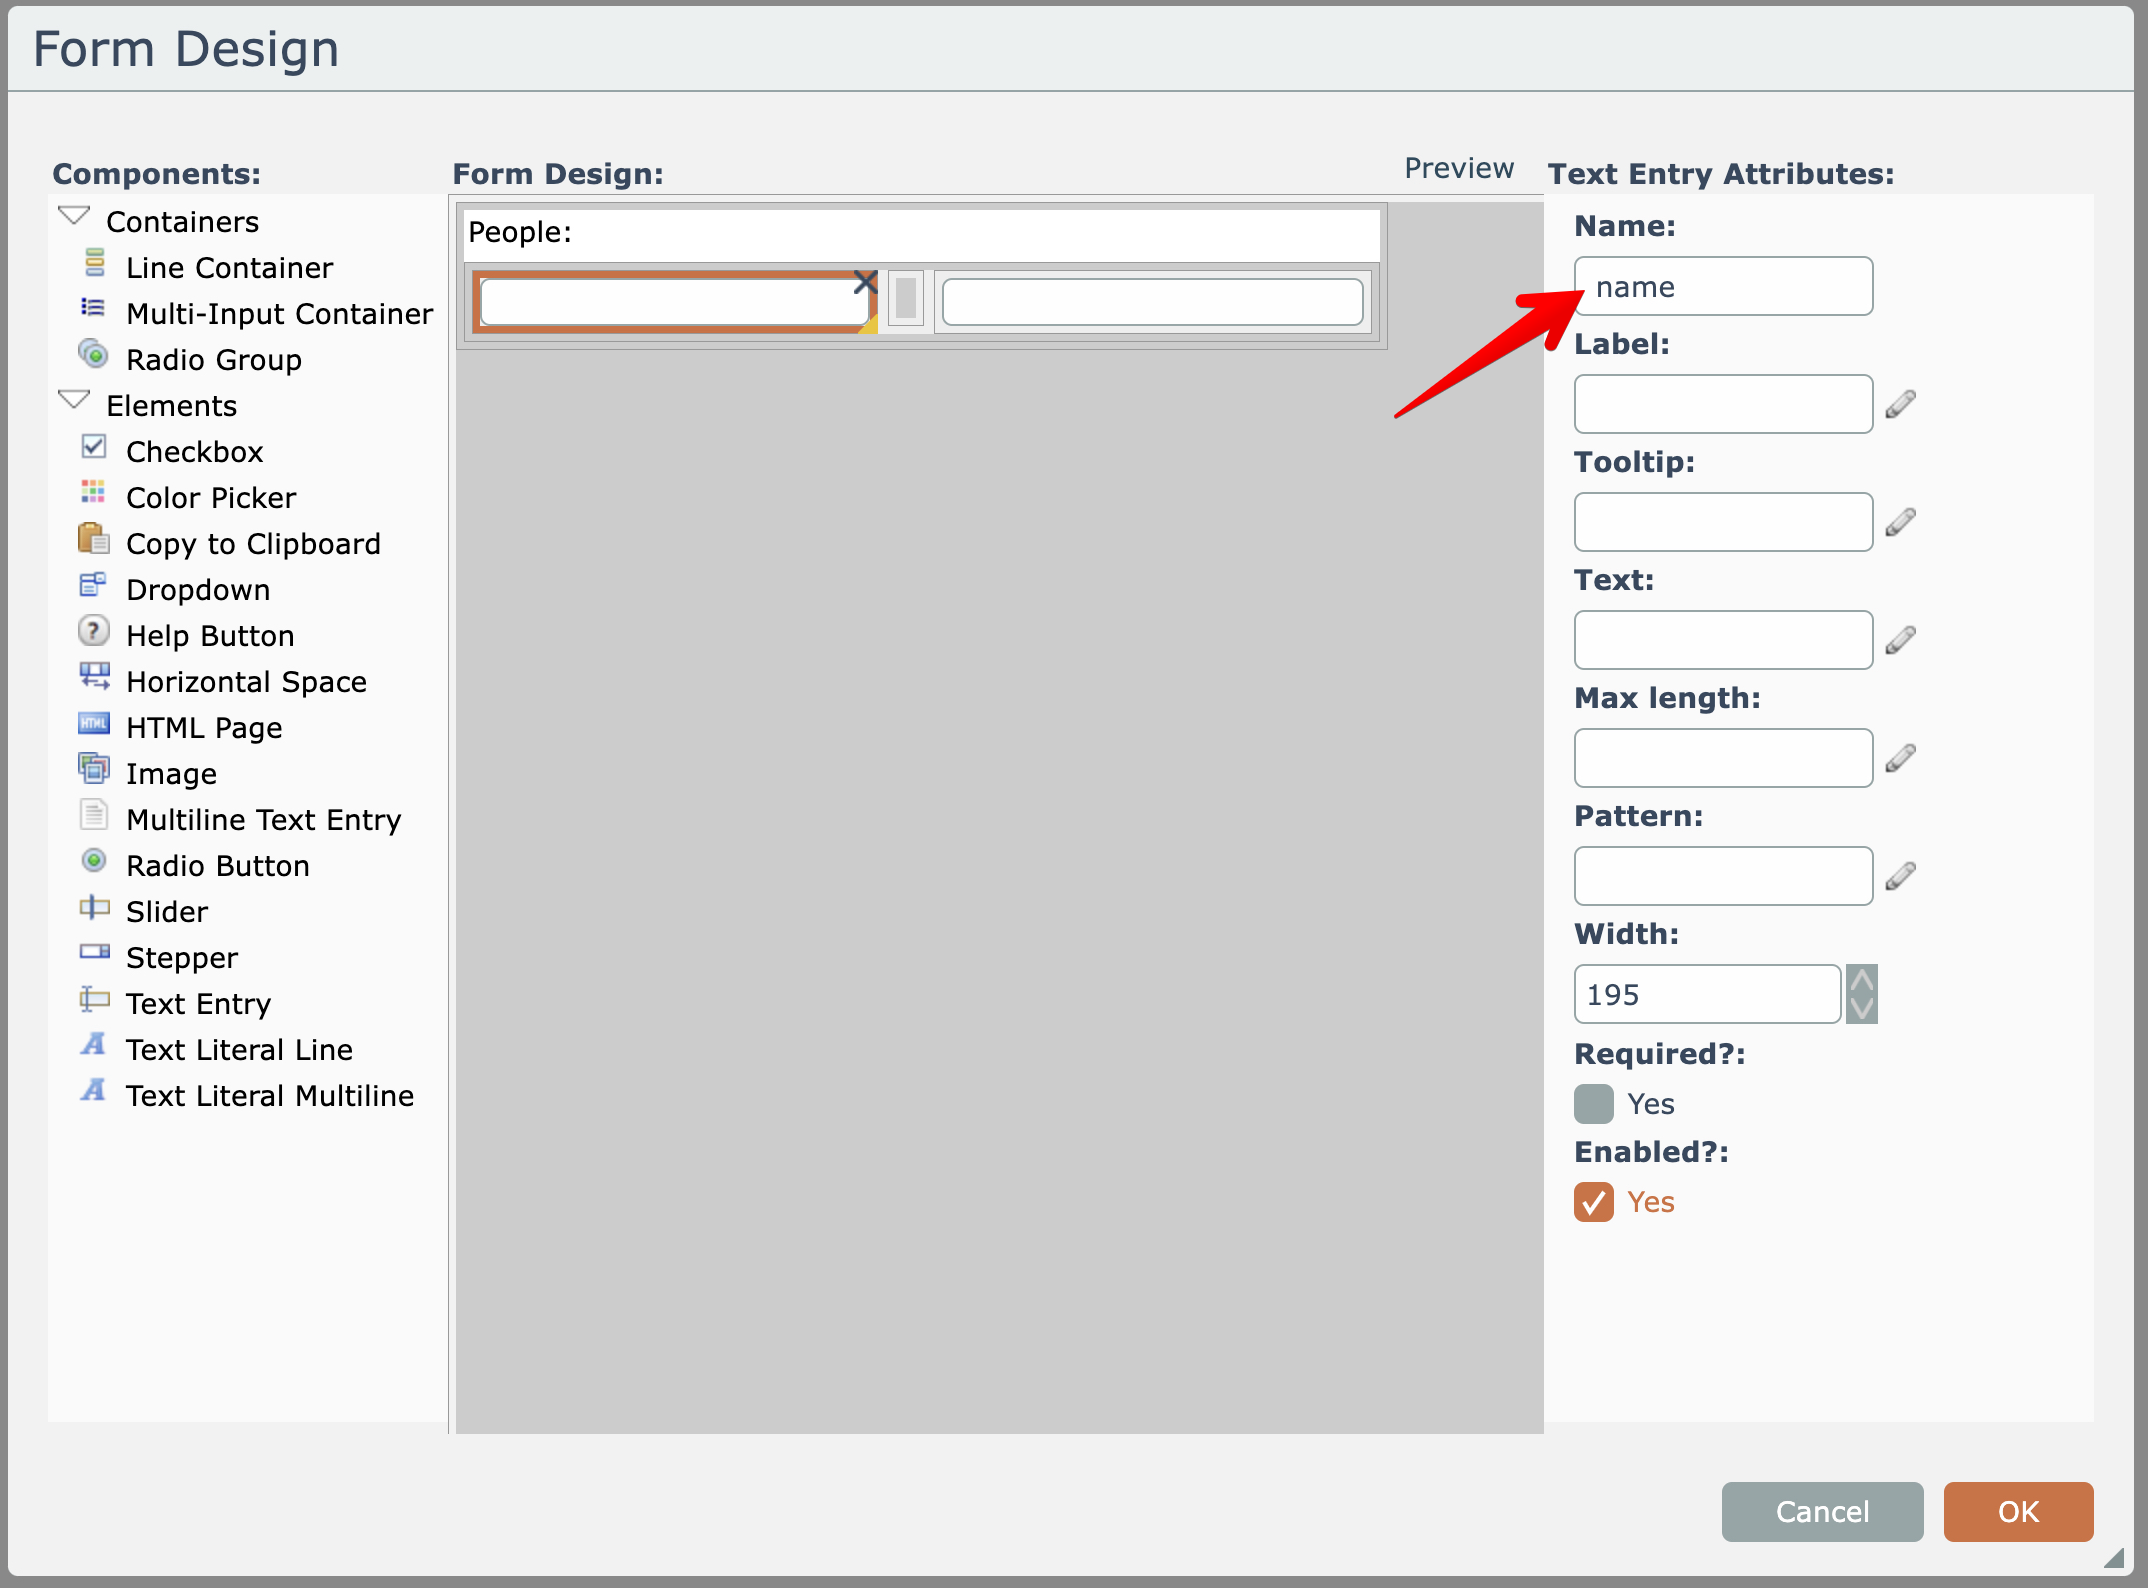Image resolution: width=2148 pixels, height=1588 pixels.
Task: Open the Preview link
Action: point(1458,168)
